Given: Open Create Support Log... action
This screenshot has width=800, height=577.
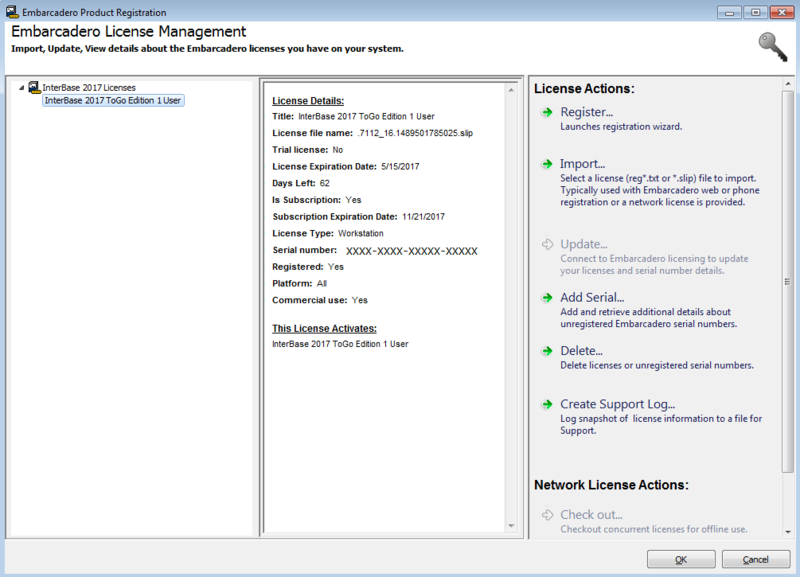Looking at the screenshot, I should click(617, 404).
